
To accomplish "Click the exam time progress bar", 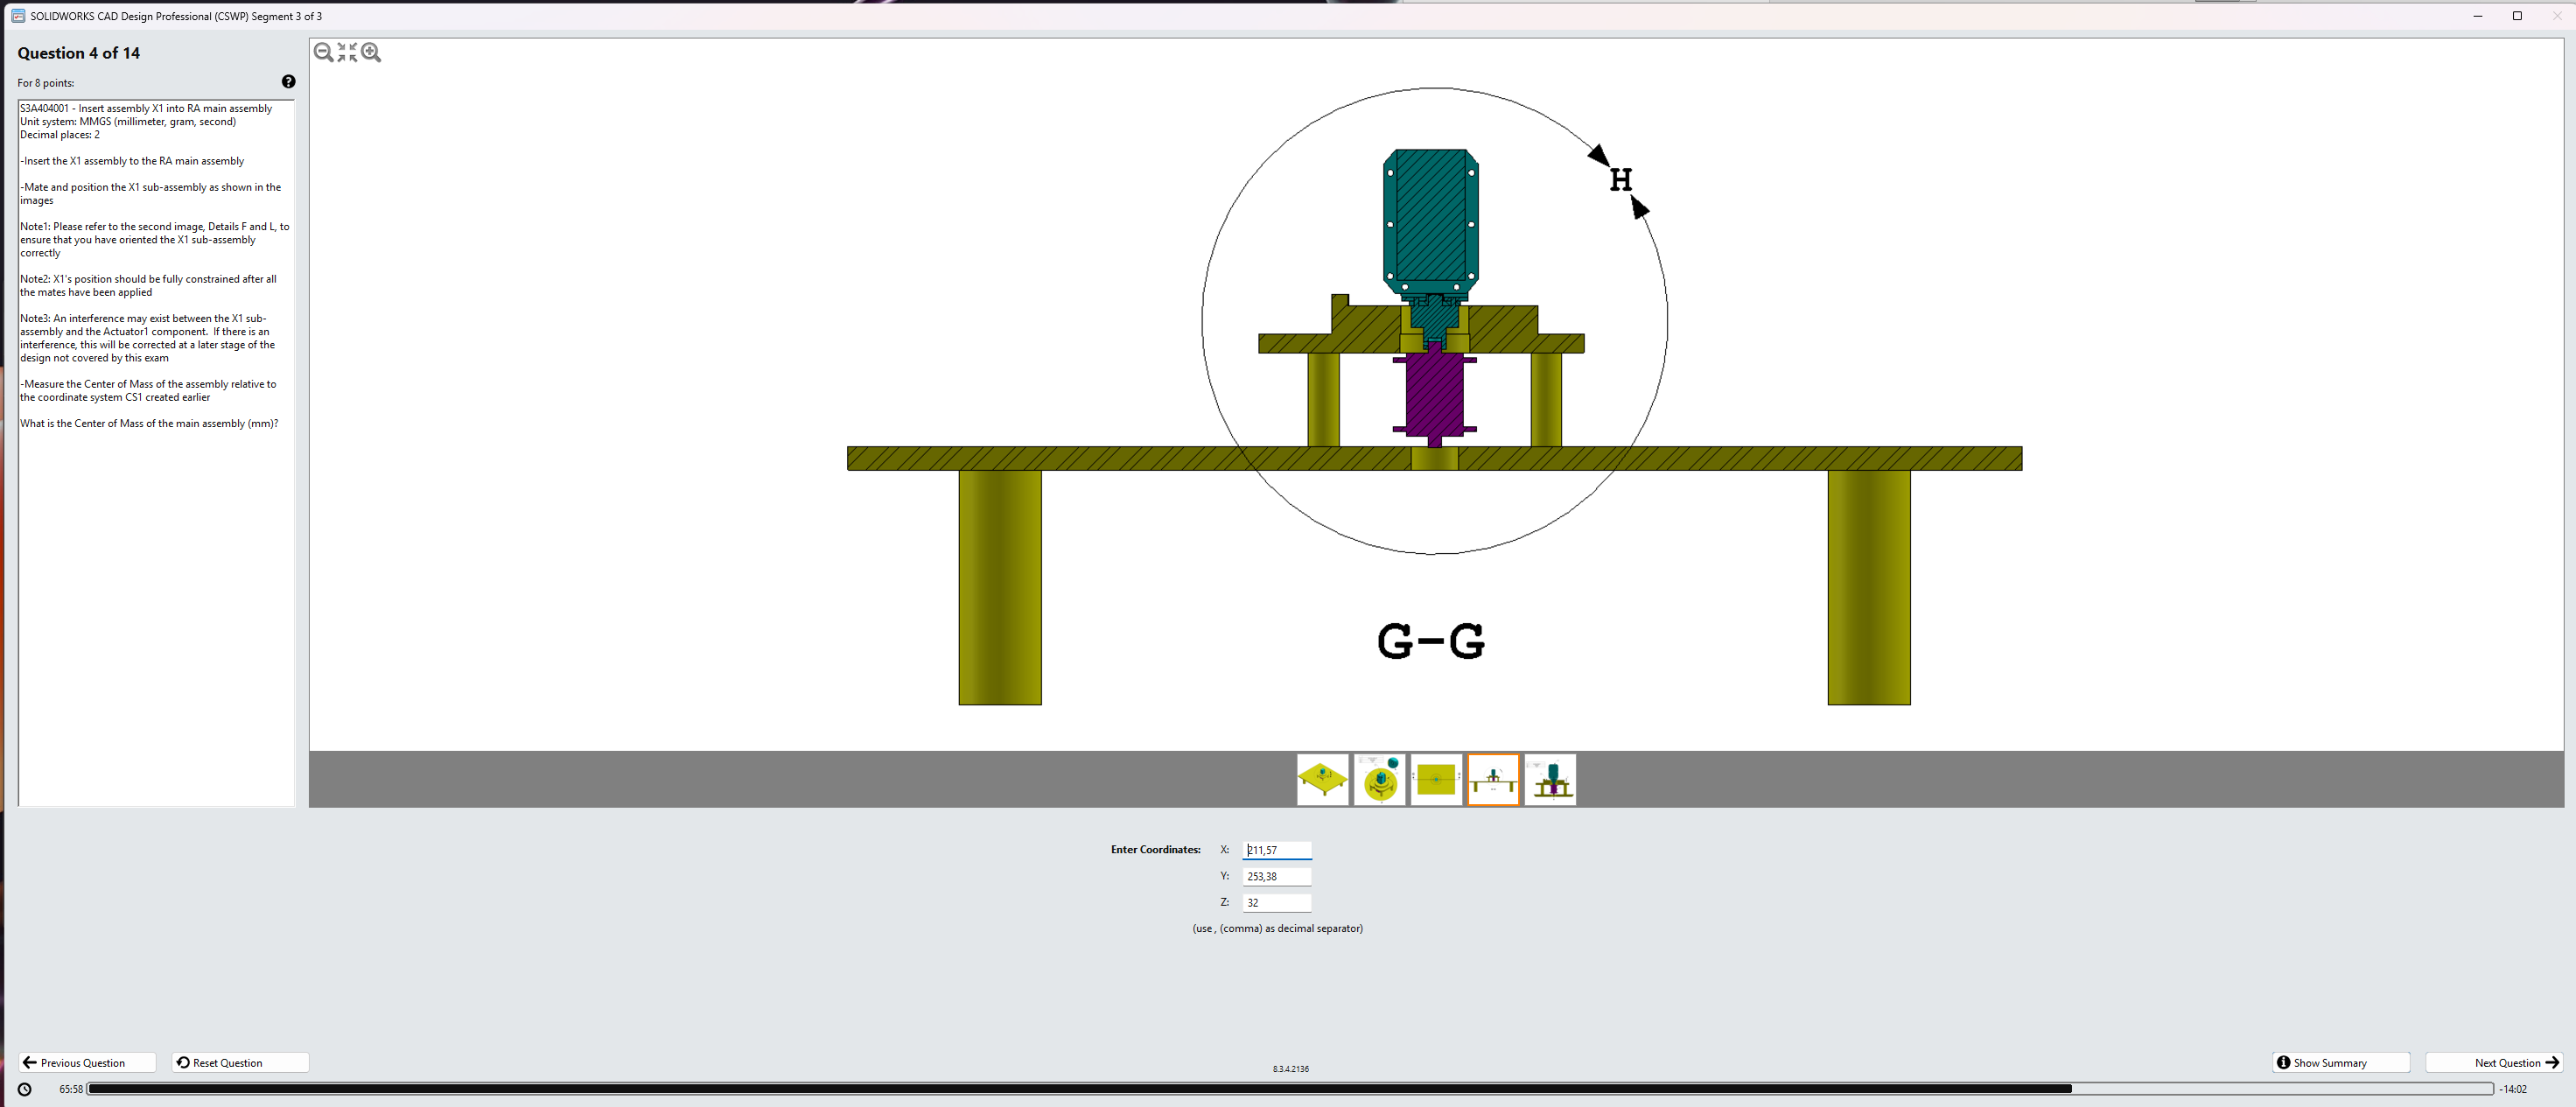I will [x=1288, y=1089].
